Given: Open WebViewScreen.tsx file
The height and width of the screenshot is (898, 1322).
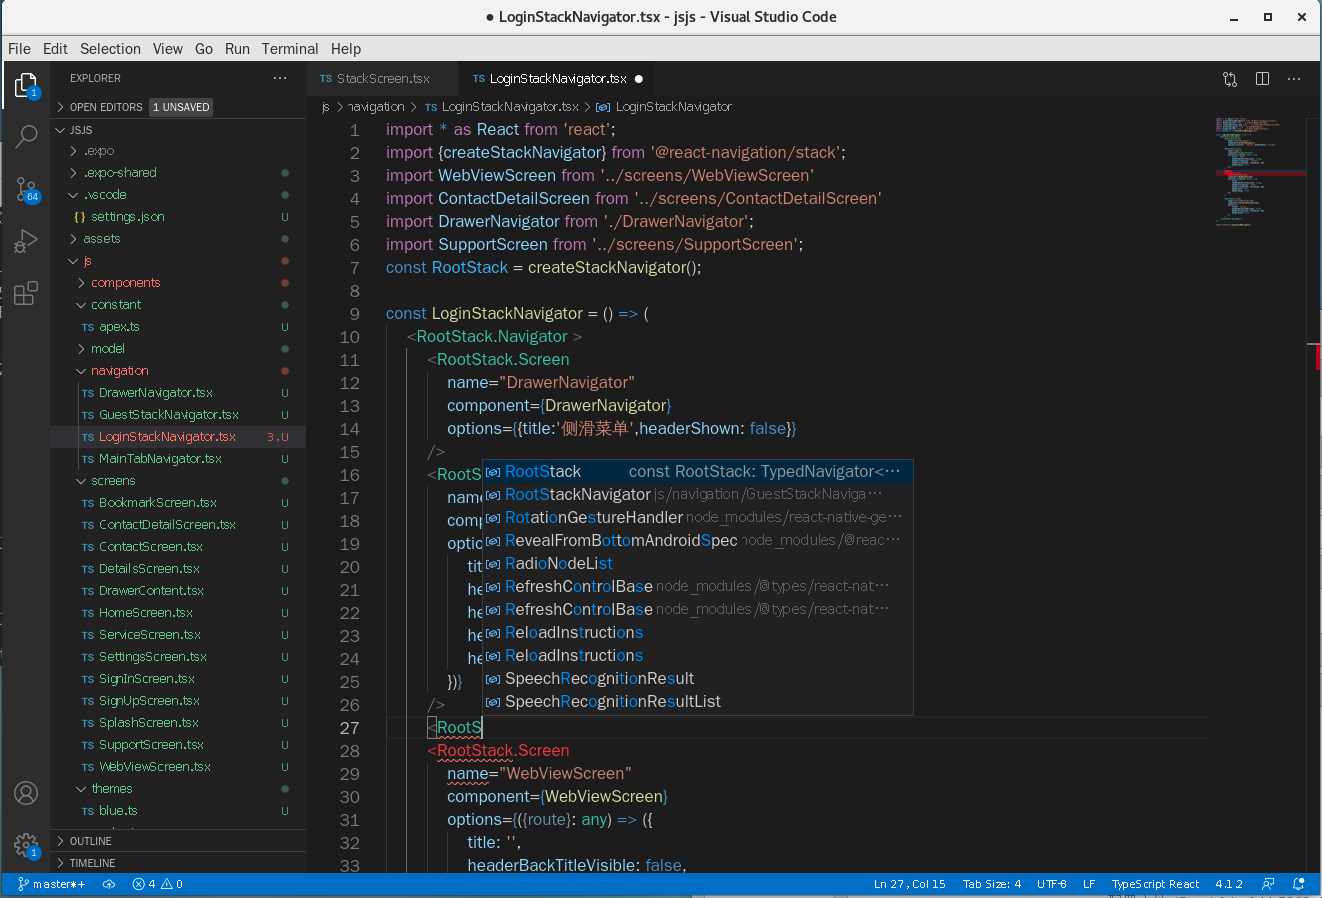Looking at the screenshot, I should [178, 767].
